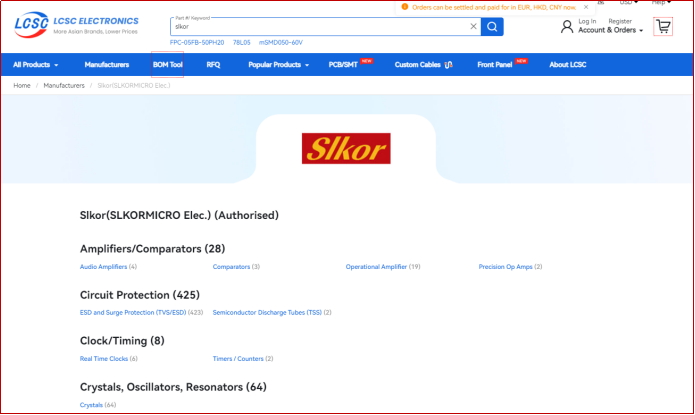This screenshot has height=415, width=695.
Task: Go to the RFQ page
Action: [213, 65]
